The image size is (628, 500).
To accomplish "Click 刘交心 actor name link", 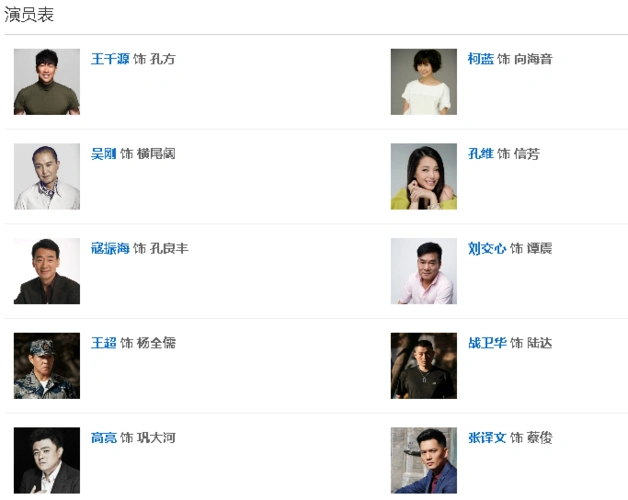I will 487,248.
